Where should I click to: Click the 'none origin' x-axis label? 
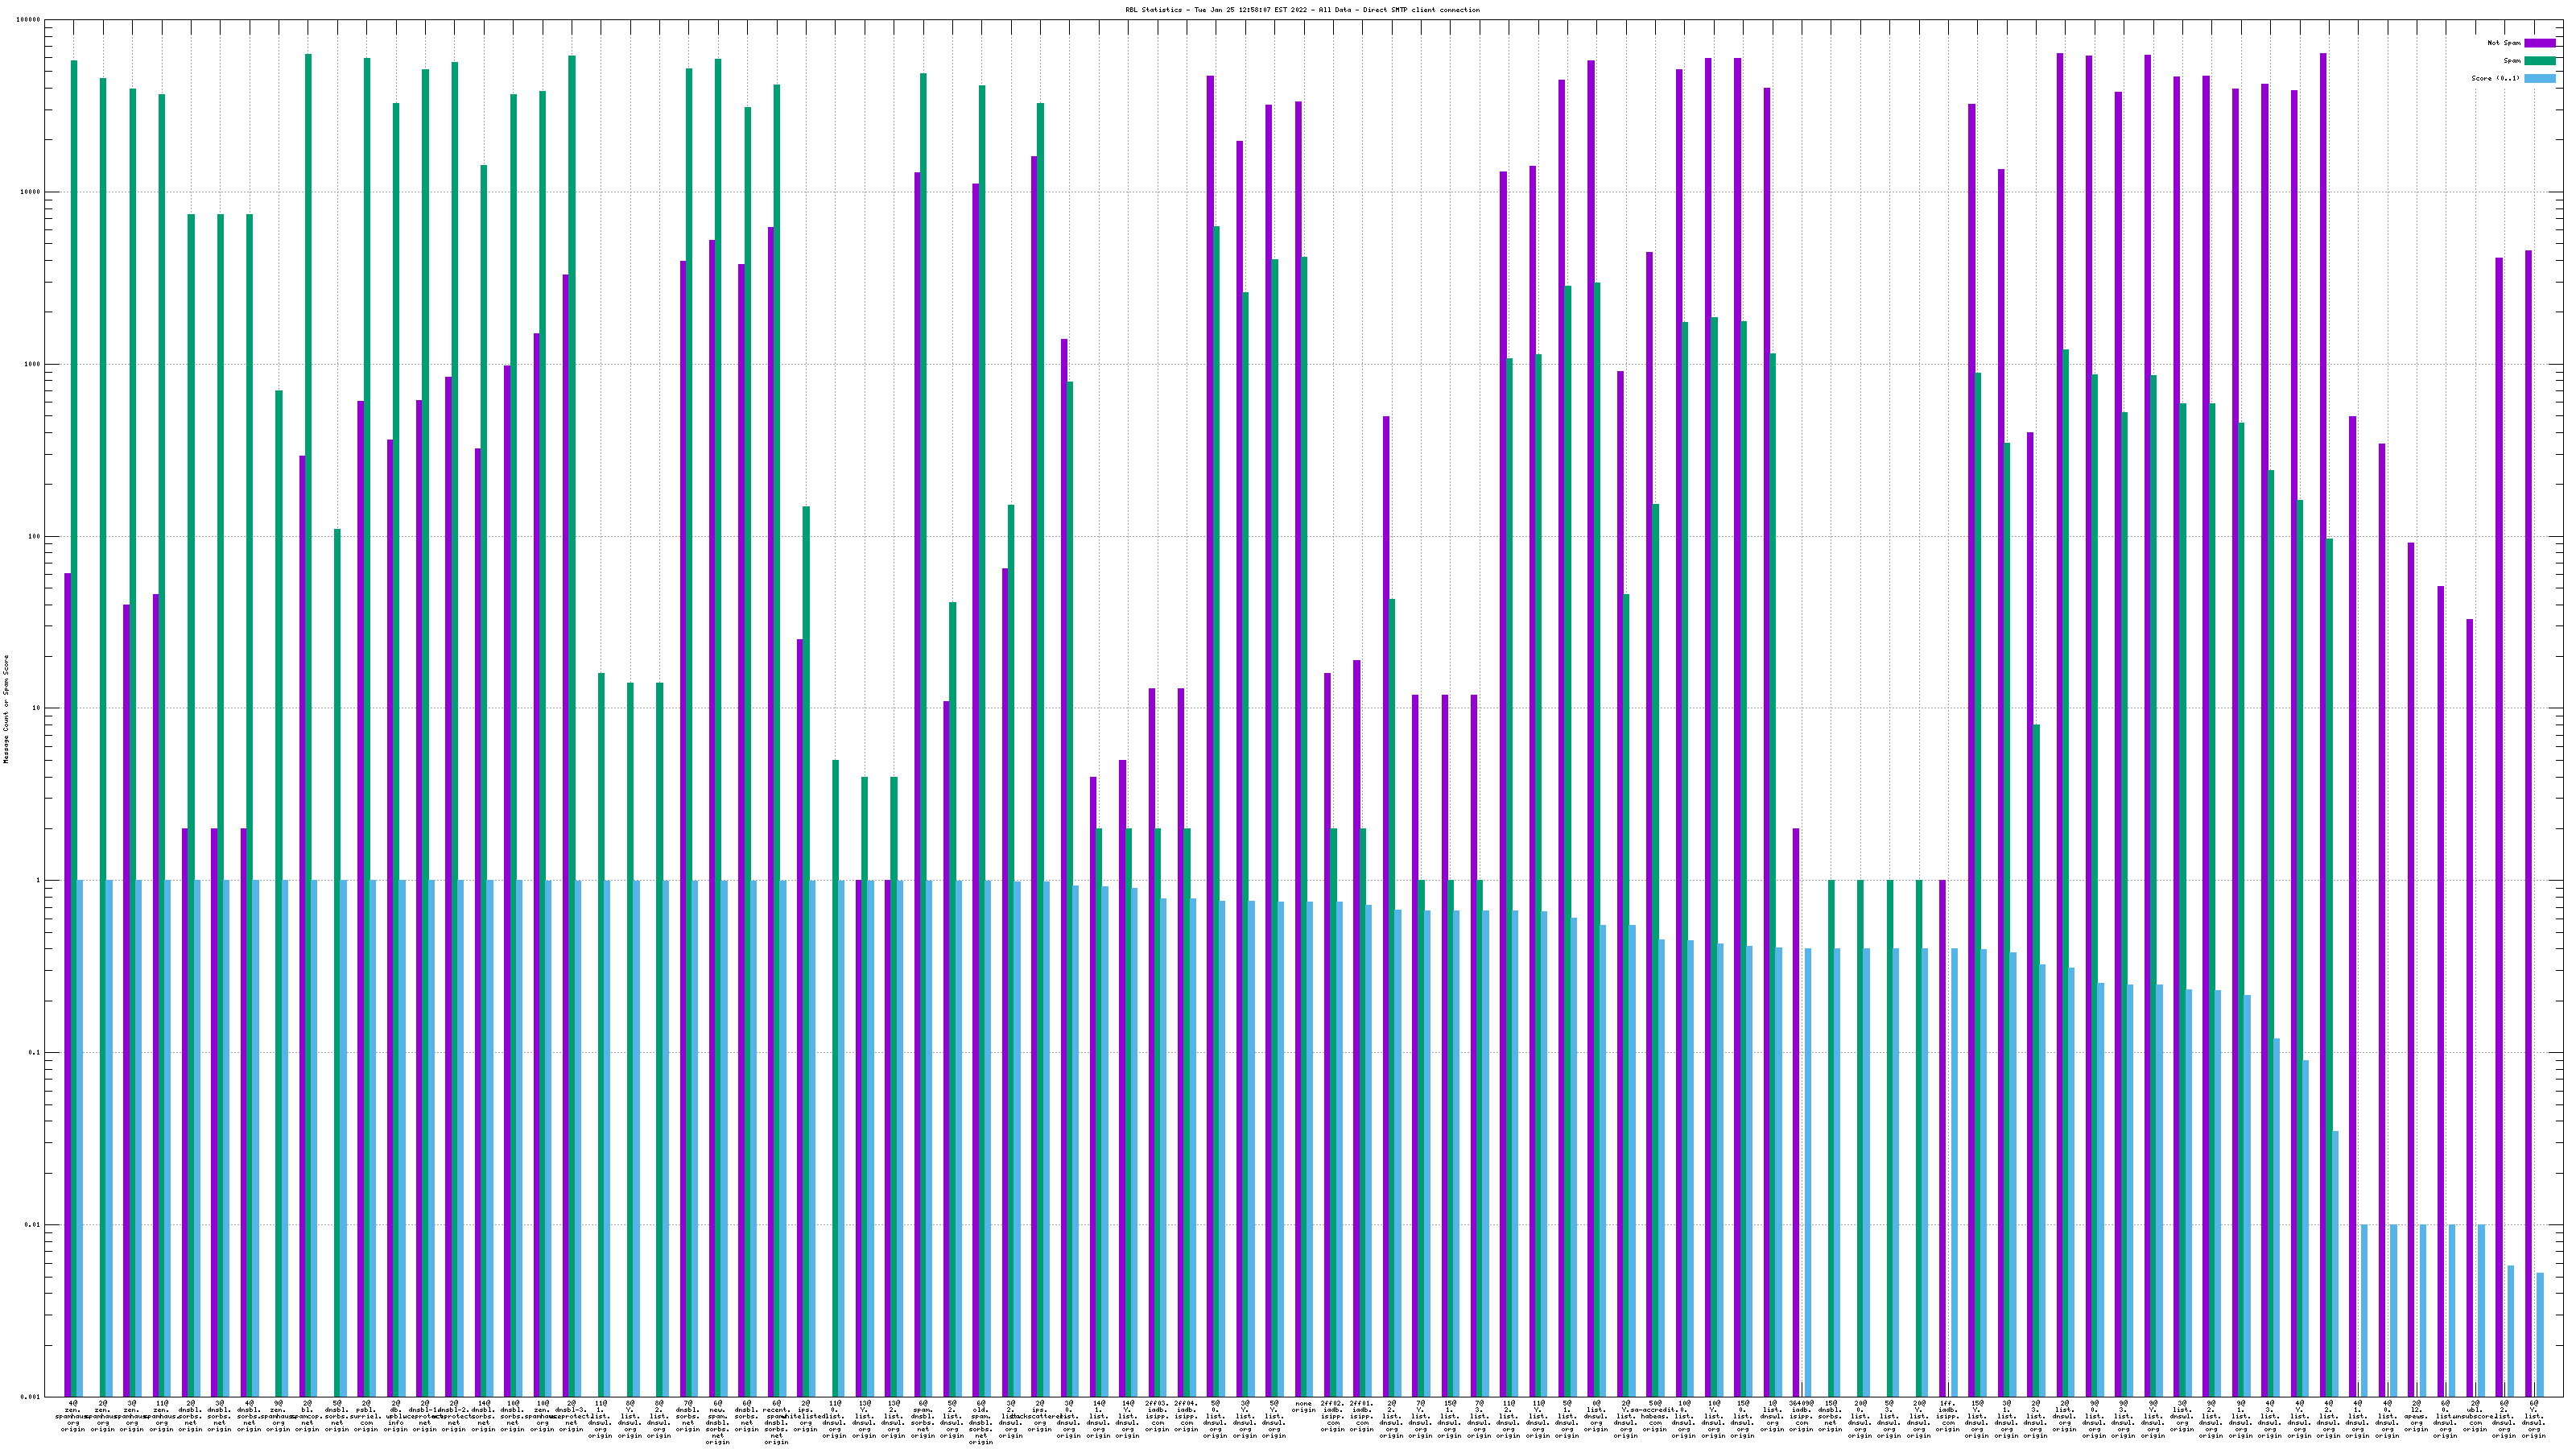coord(1303,1407)
